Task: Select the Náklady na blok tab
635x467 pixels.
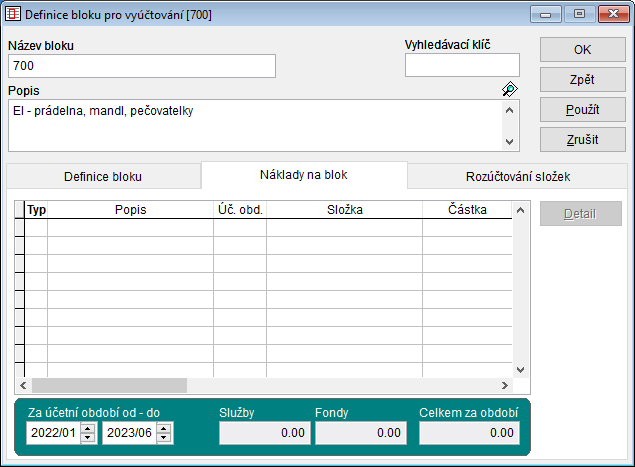Action: click(x=304, y=175)
